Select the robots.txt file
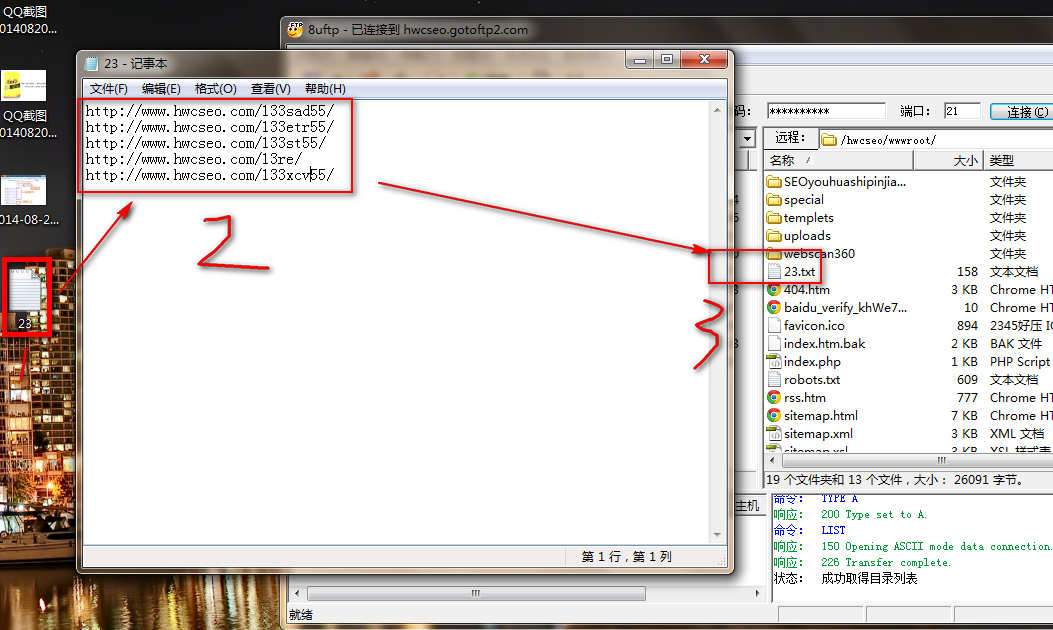Image resolution: width=1053 pixels, height=630 pixels. pos(811,380)
